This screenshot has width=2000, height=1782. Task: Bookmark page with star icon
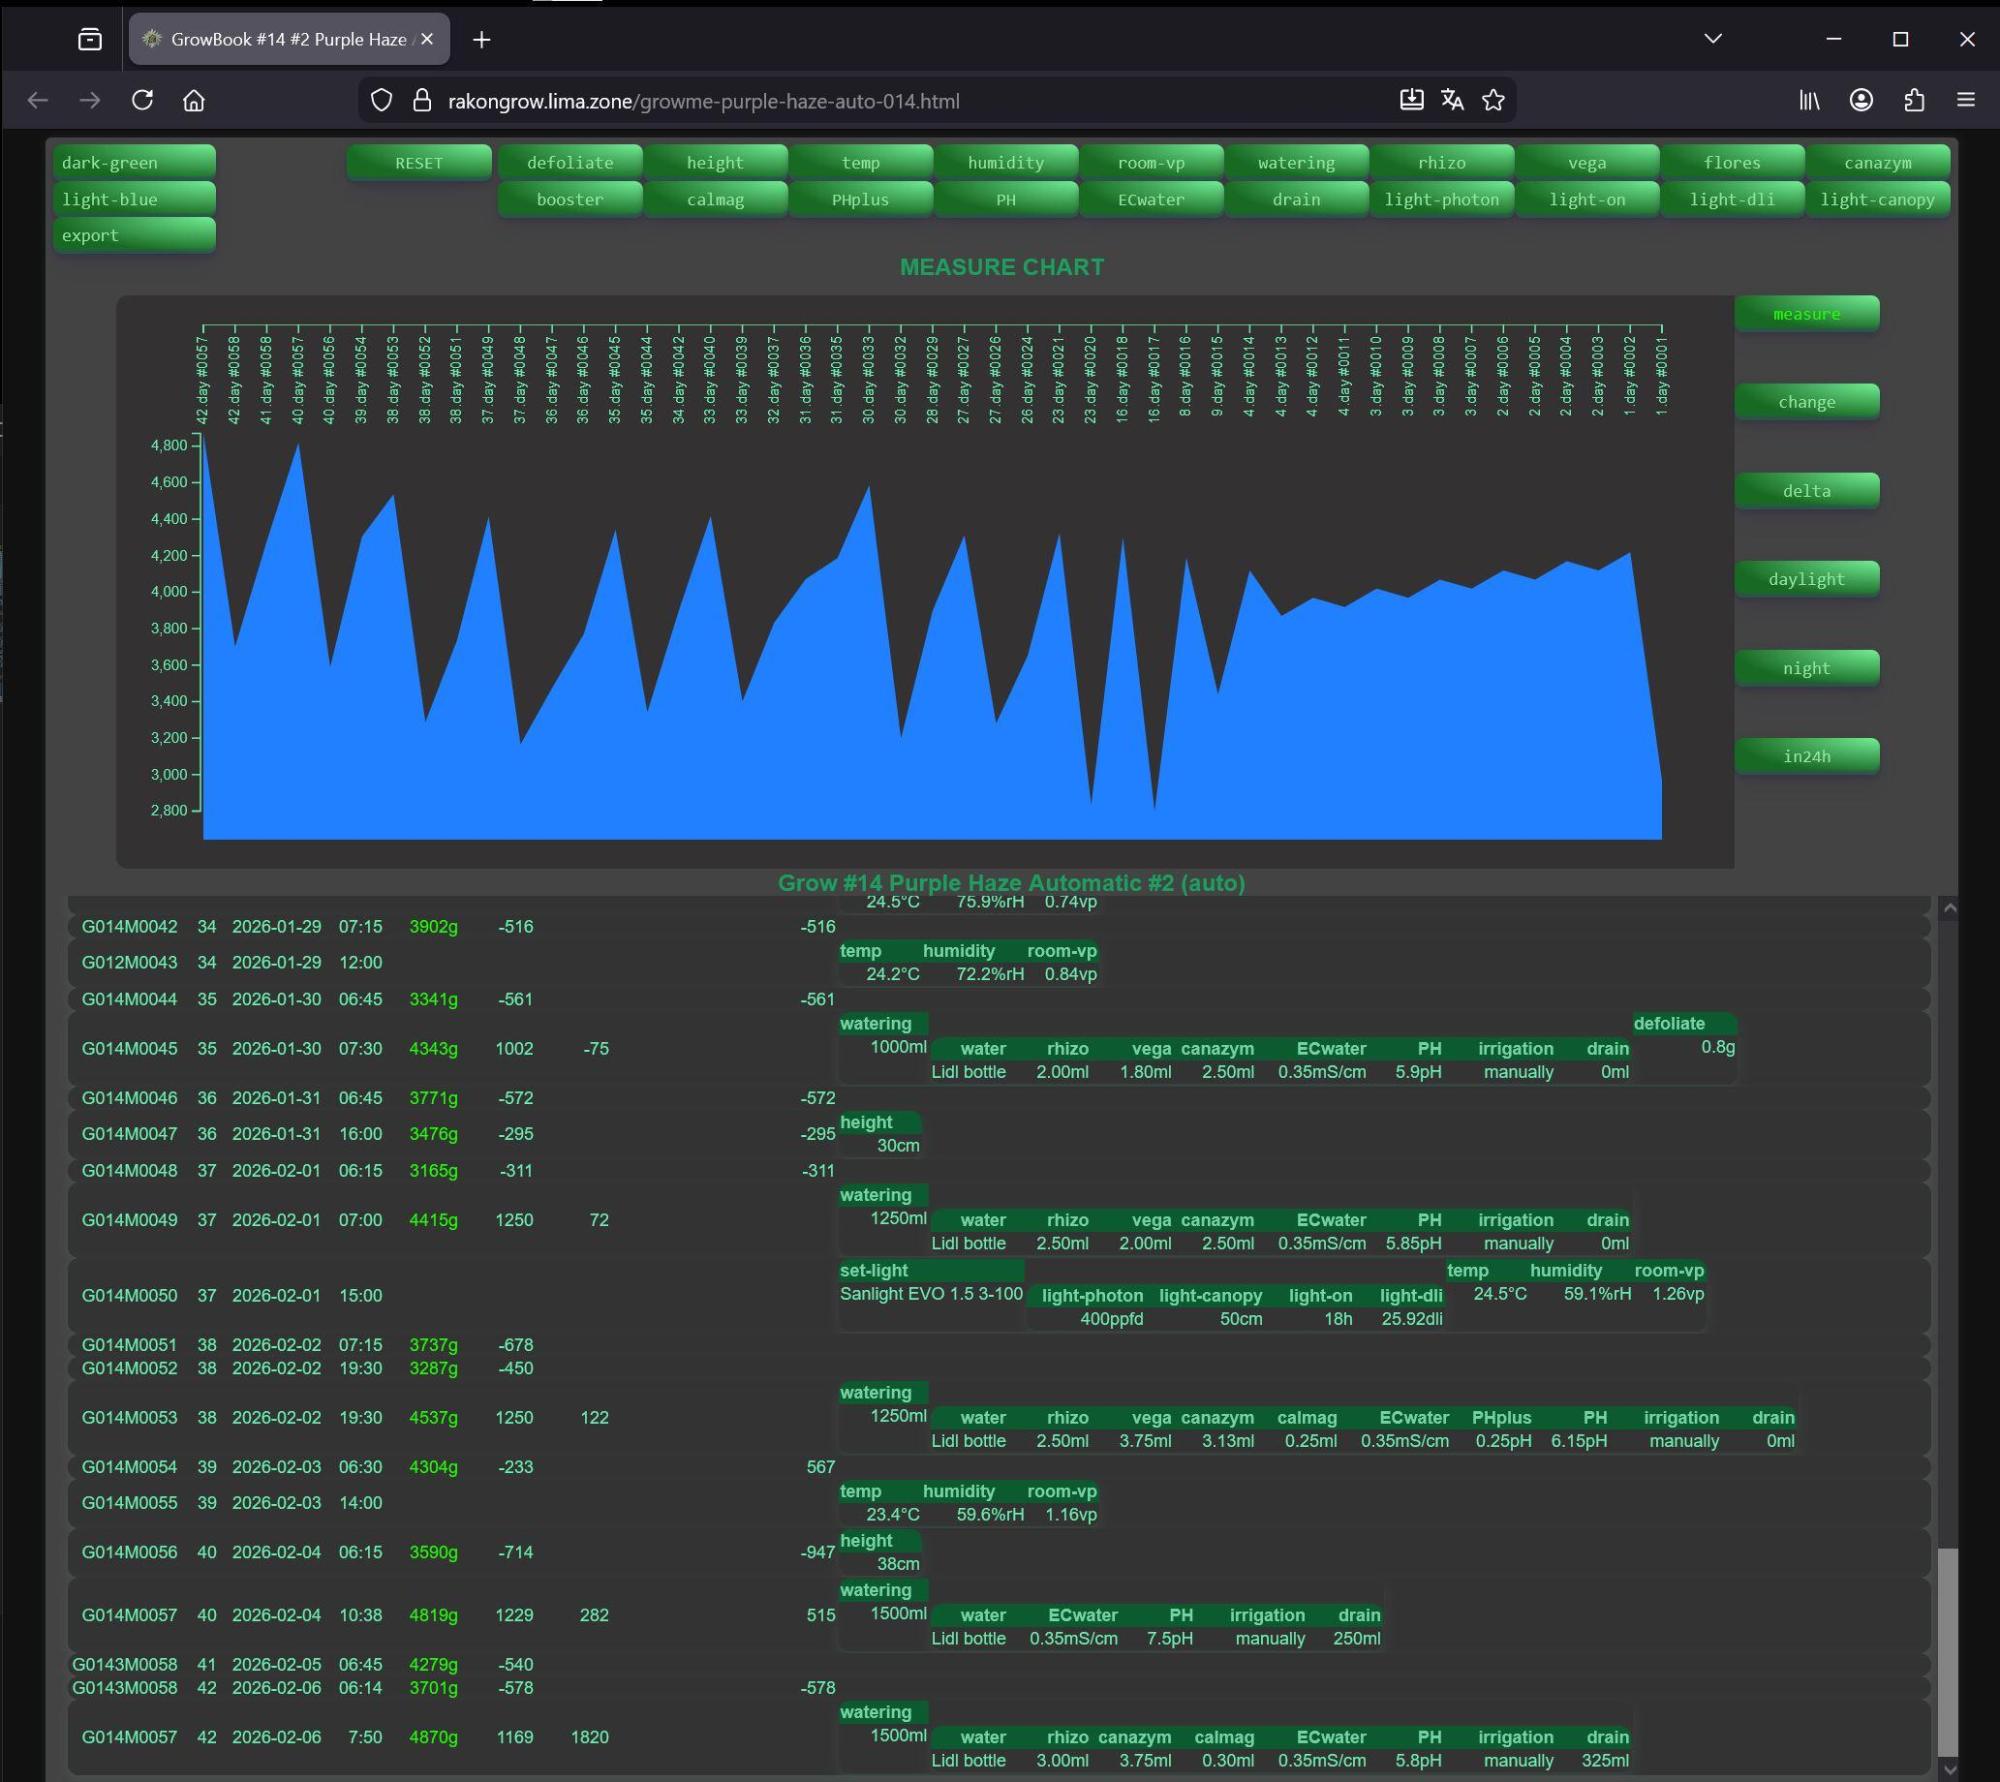[x=1493, y=100]
